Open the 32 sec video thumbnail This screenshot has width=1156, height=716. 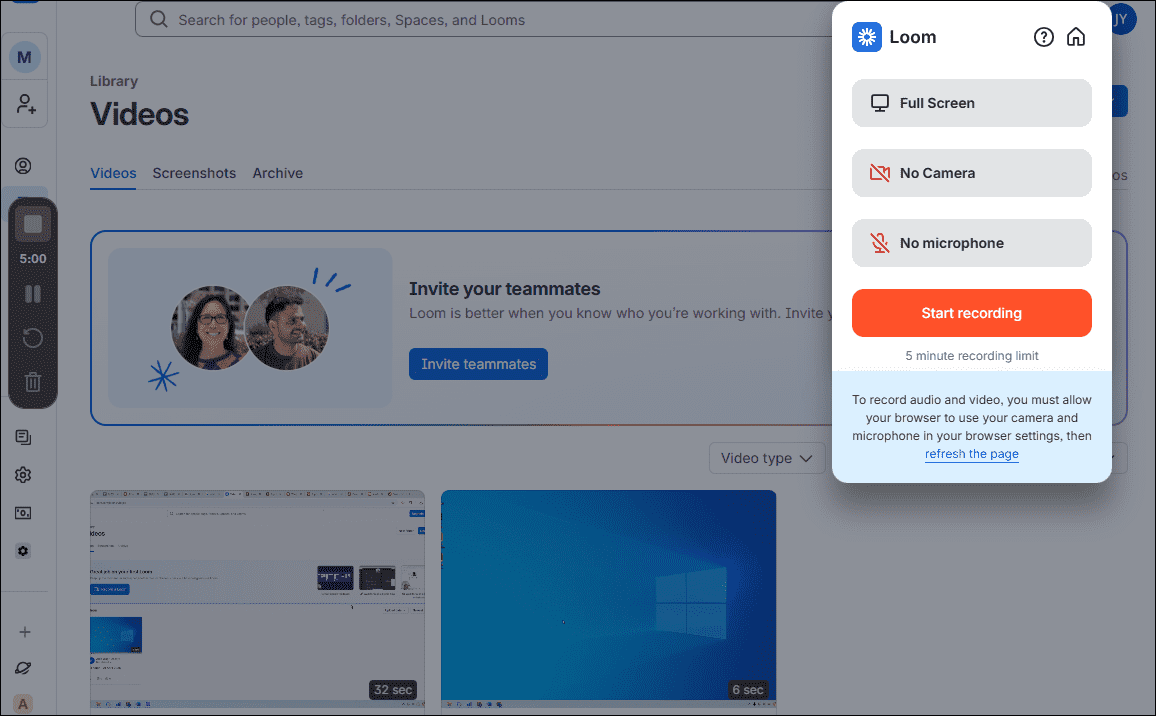257,599
